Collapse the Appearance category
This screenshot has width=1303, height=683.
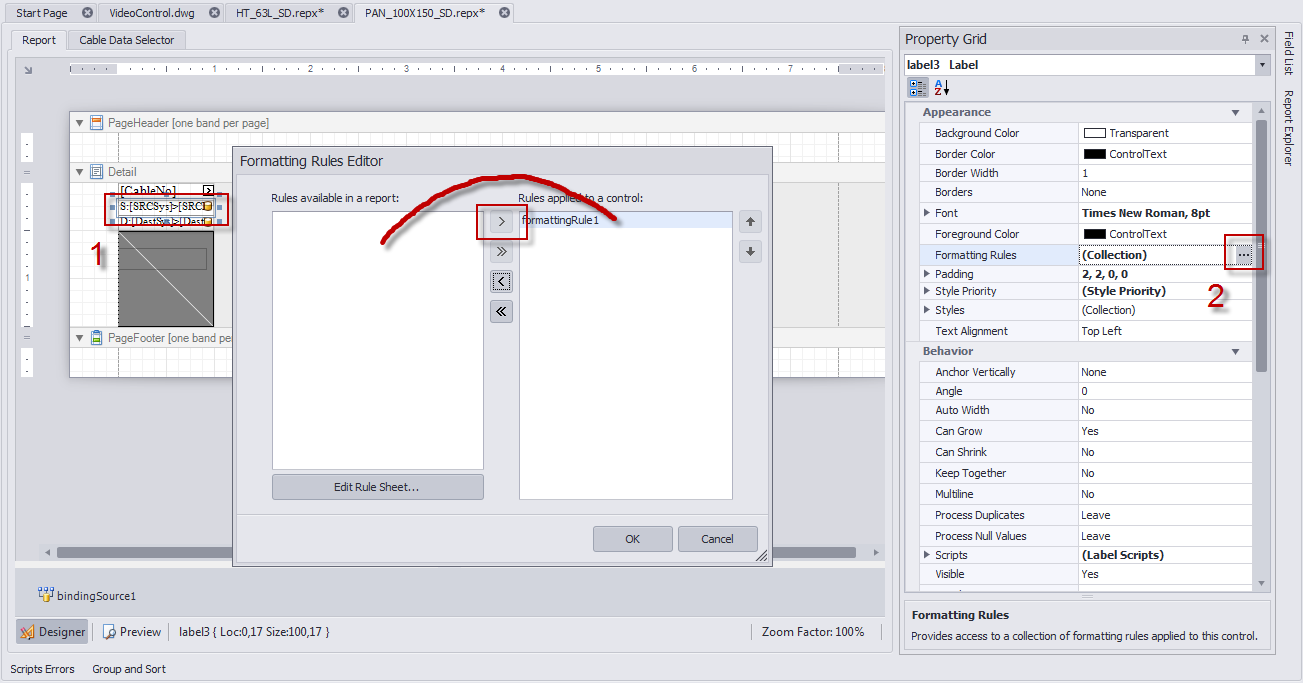click(x=1236, y=113)
